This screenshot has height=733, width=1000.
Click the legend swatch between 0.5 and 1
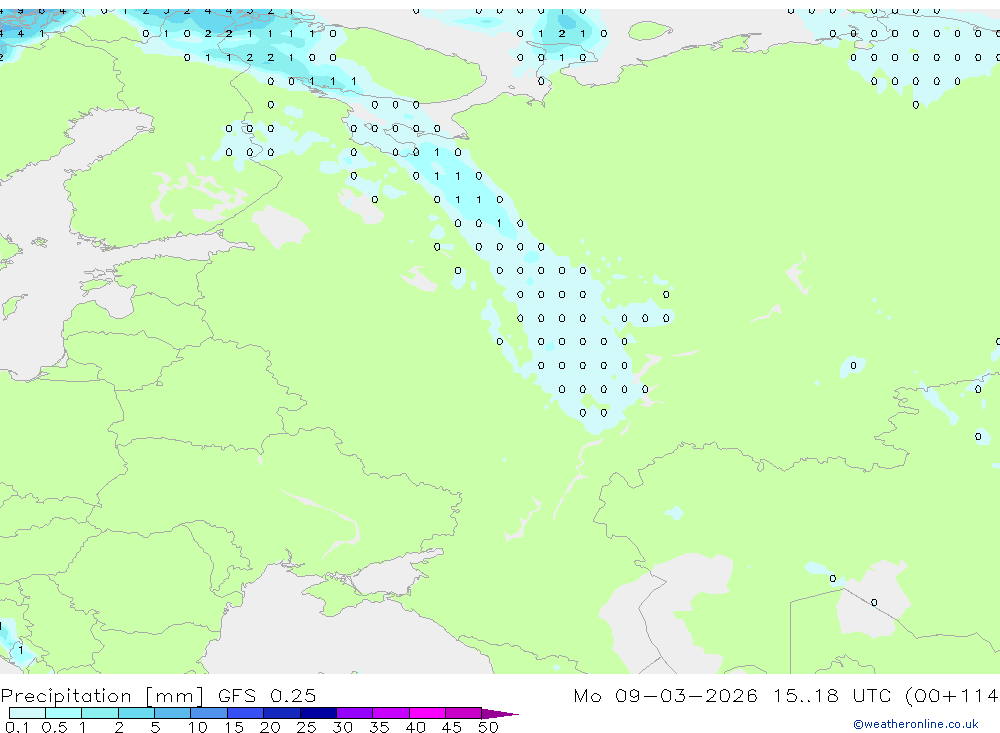64,713
